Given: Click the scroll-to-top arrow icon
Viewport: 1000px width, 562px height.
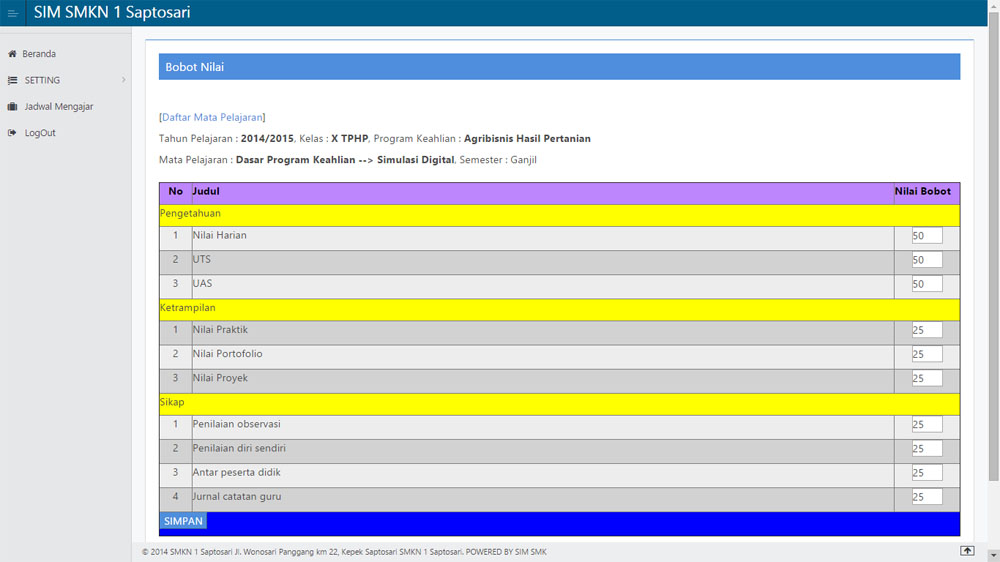Looking at the screenshot, I should pyautogui.click(x=967, y=551).
